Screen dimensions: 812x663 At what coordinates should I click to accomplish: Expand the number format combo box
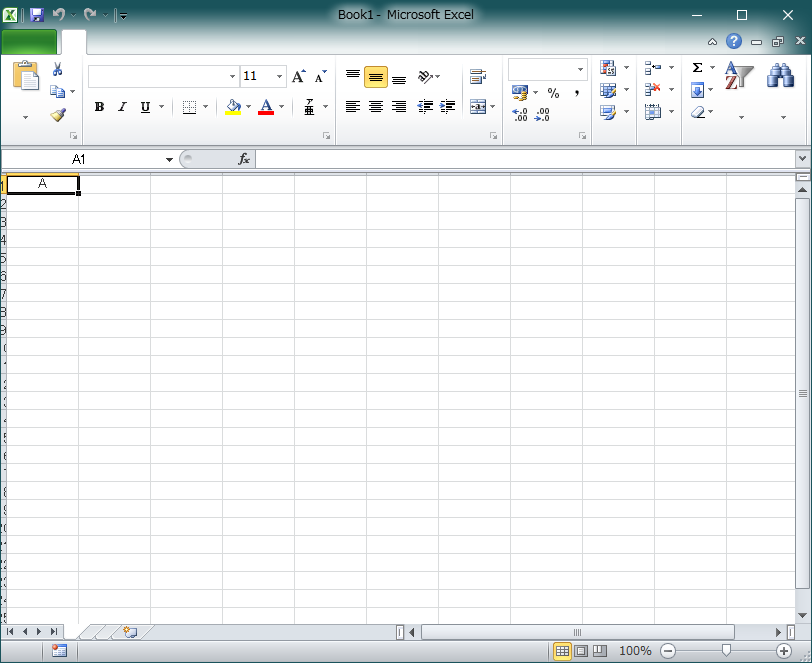coord(580,69)
